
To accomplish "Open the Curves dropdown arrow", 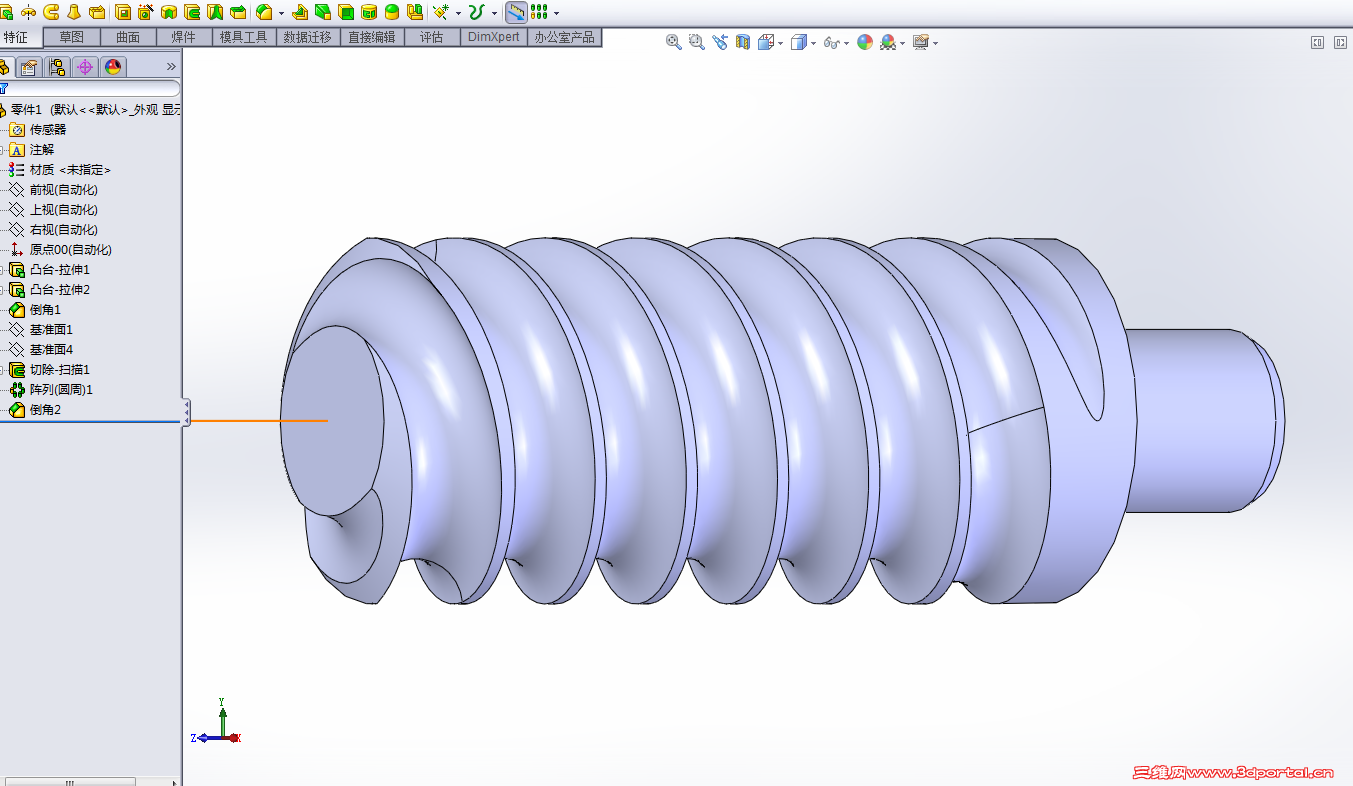I will click(x=494, y=13).
